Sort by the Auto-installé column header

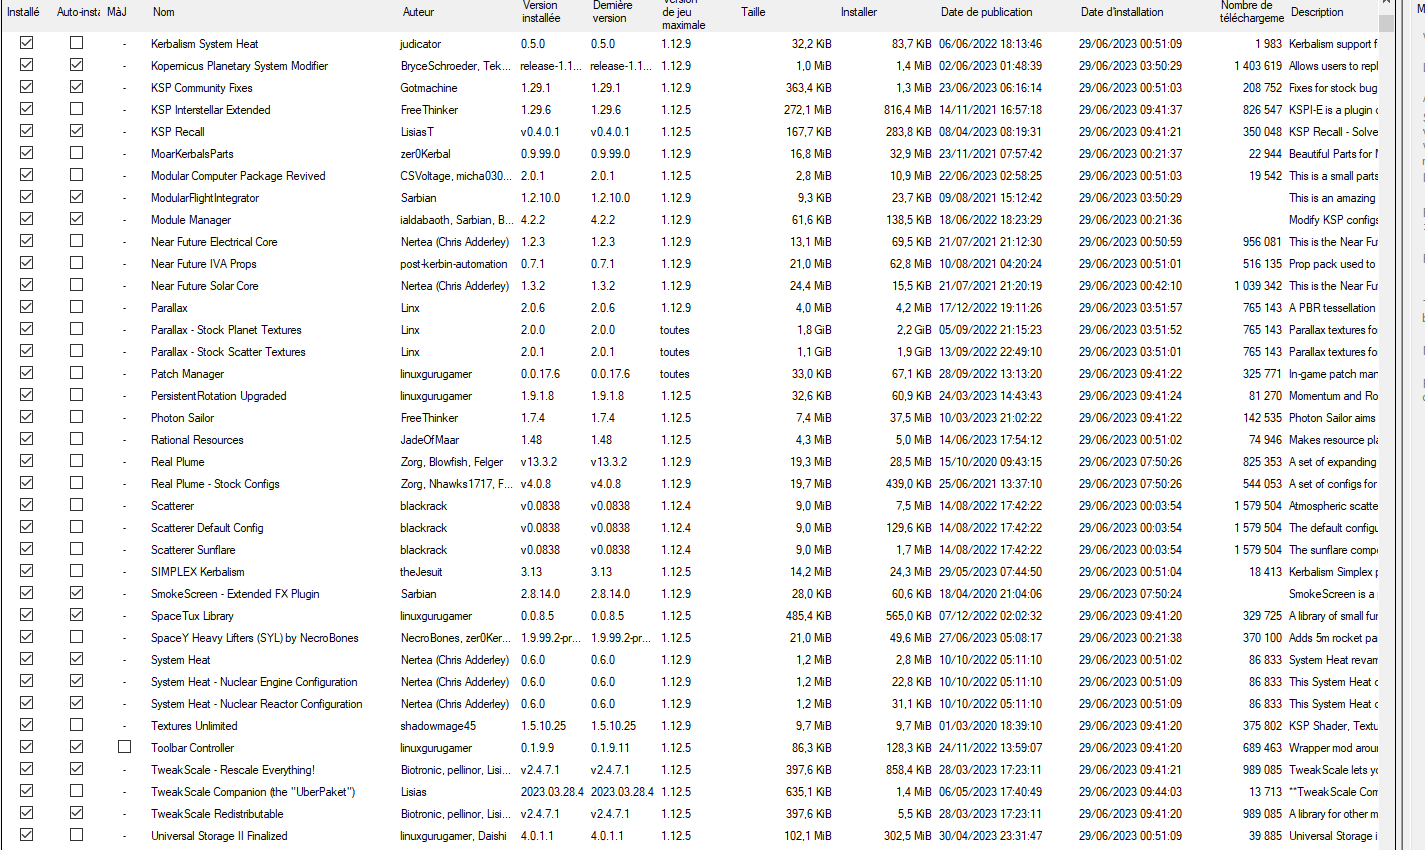click(77, 12)
